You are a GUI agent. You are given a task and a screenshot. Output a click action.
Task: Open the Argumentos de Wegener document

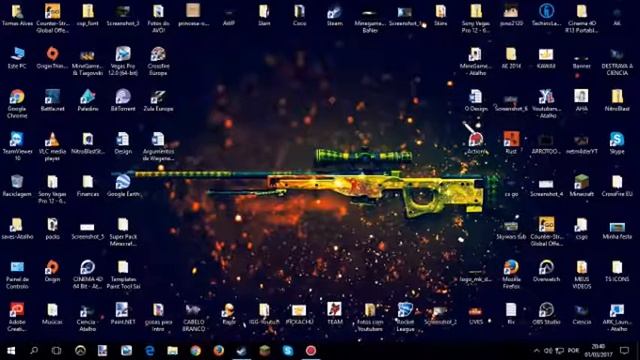[158, 147]
